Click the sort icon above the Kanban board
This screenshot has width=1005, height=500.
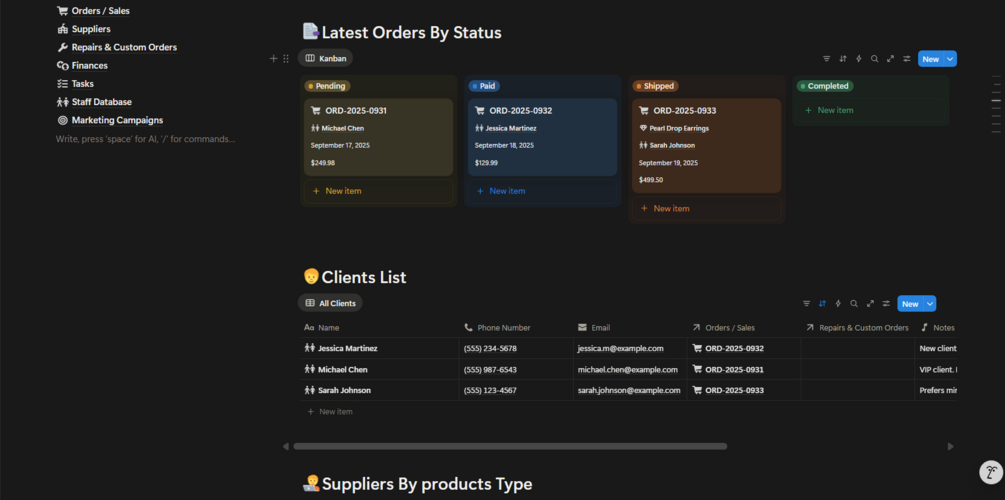[x=843, y=59]
